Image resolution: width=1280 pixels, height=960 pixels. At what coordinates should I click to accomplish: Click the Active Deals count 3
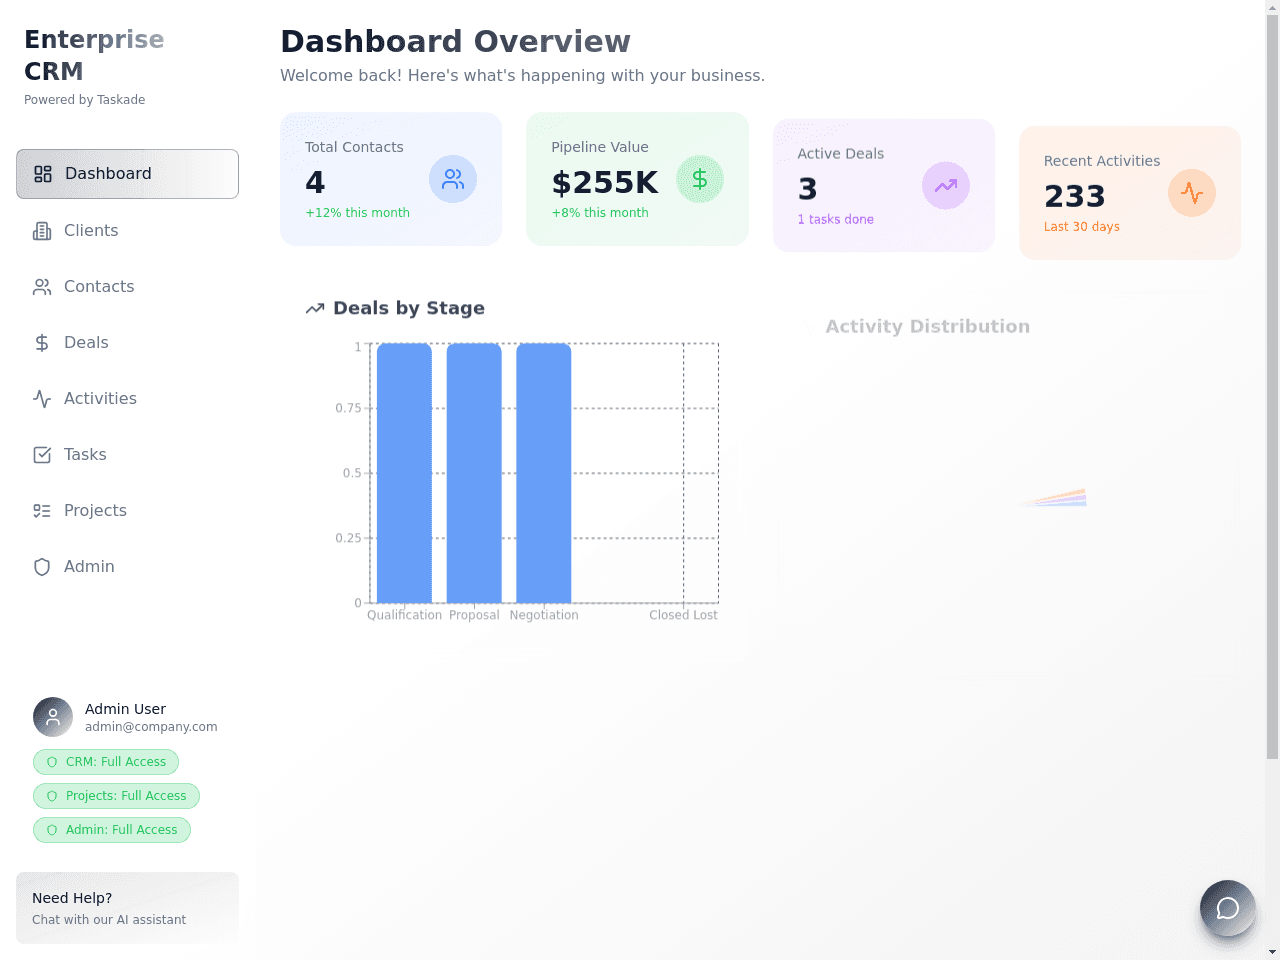click(807, 190)
